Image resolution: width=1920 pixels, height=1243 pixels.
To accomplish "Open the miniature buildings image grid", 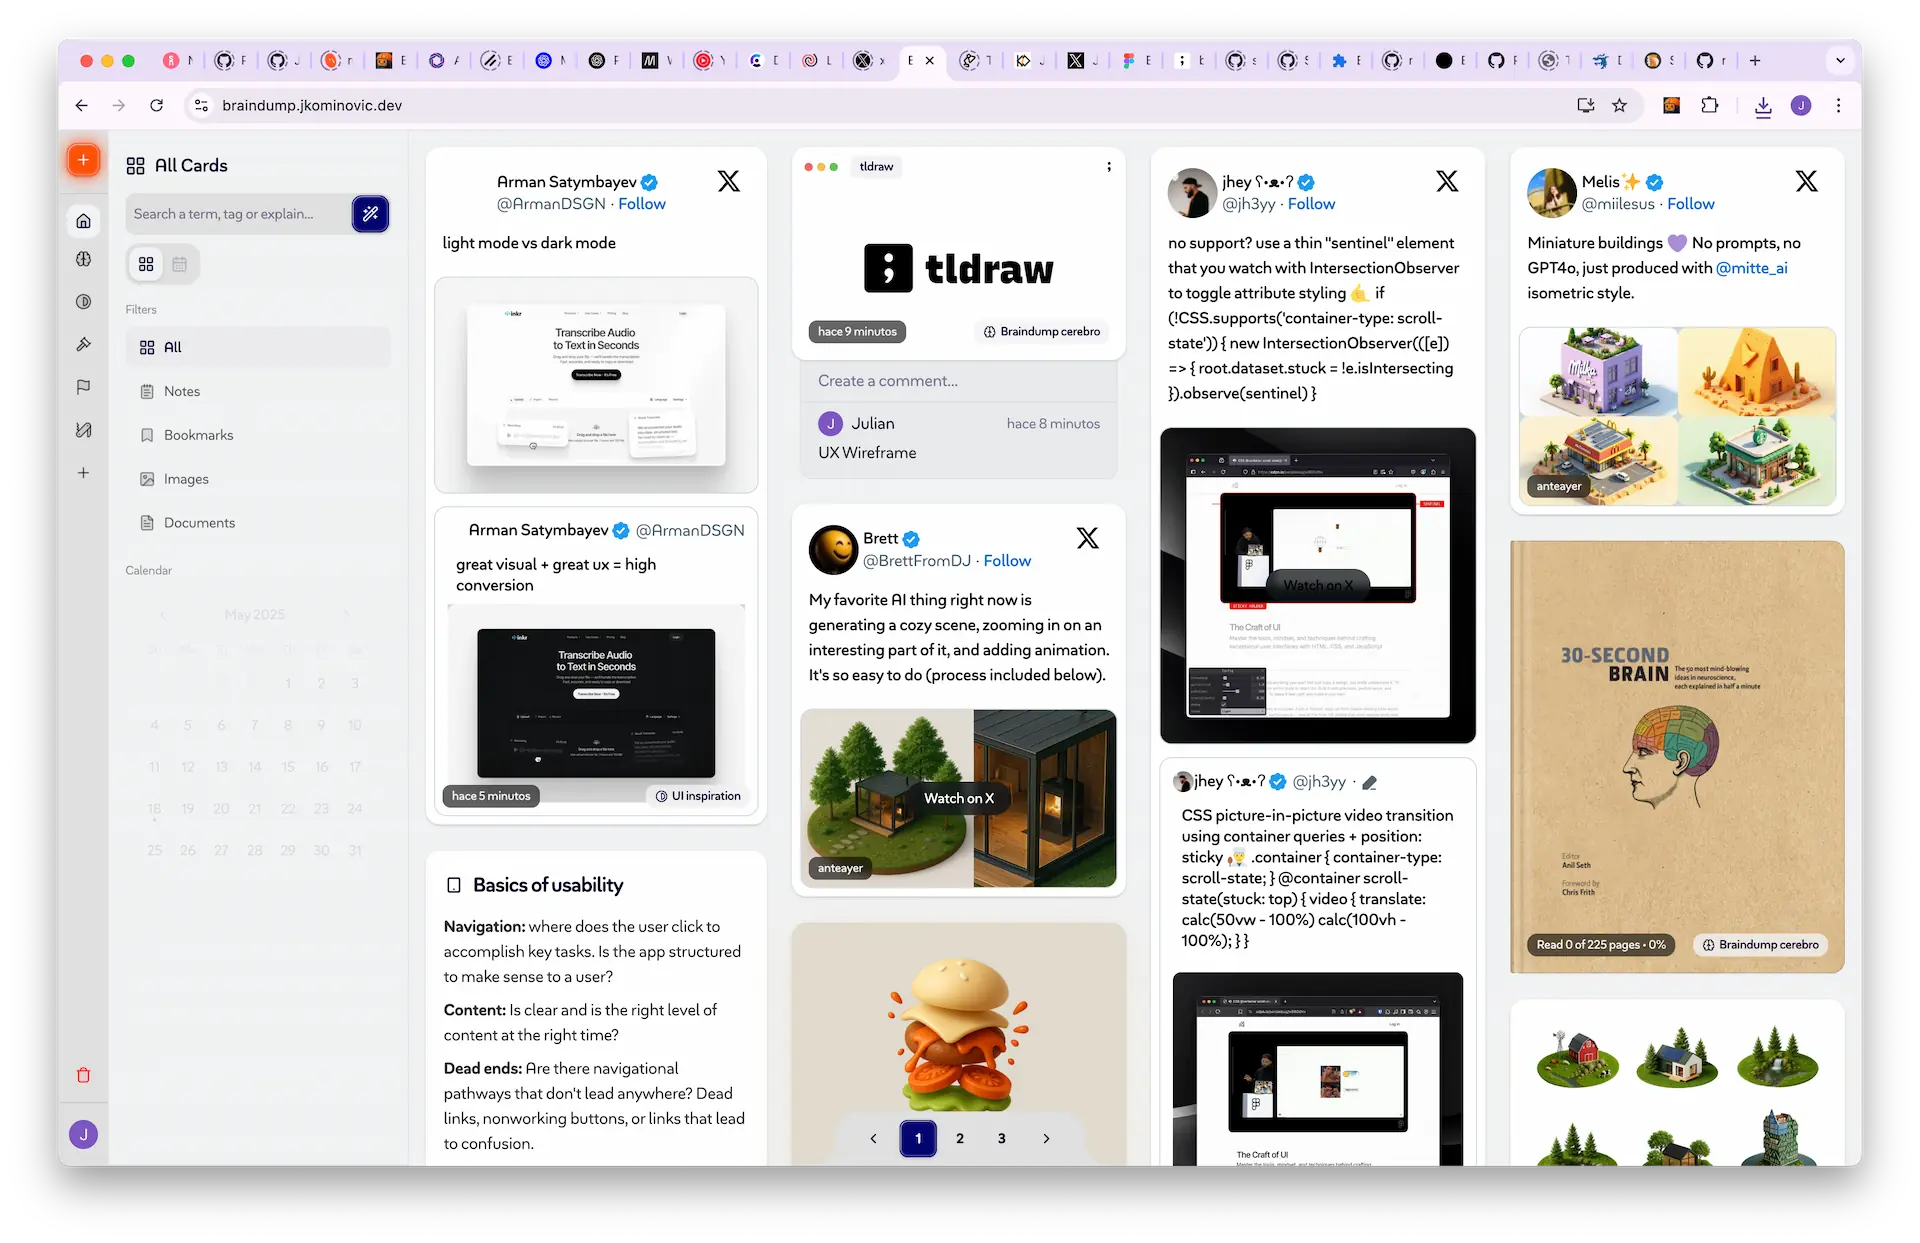I will click(x=1677, y=416).
